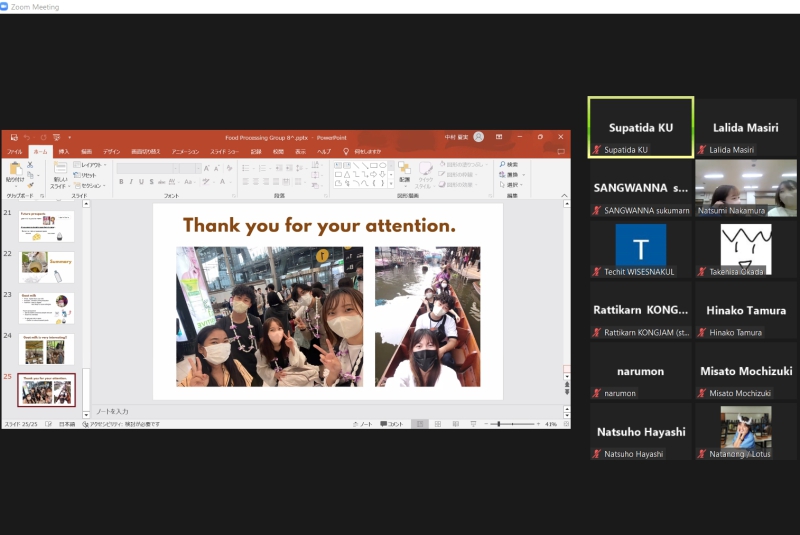The width and height of the screenshot is (800, 535).
Task: Toggle the Notes pane in status bar
Action: pos(363,424)
